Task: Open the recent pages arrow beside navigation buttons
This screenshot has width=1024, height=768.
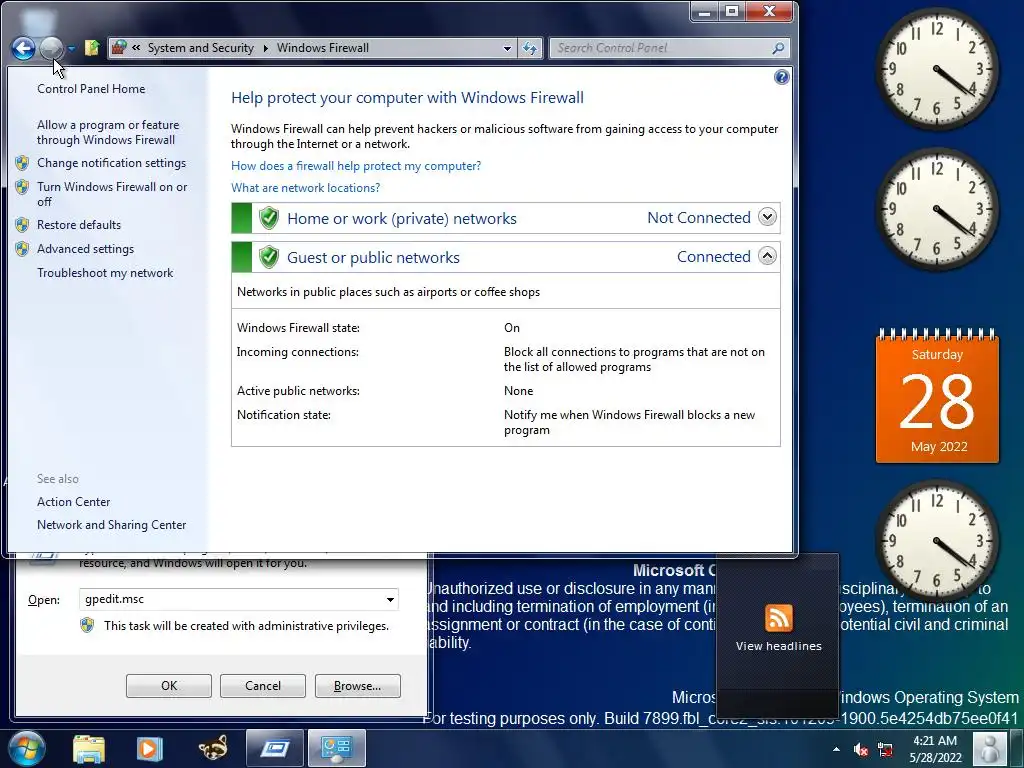Action: point(71,48)
